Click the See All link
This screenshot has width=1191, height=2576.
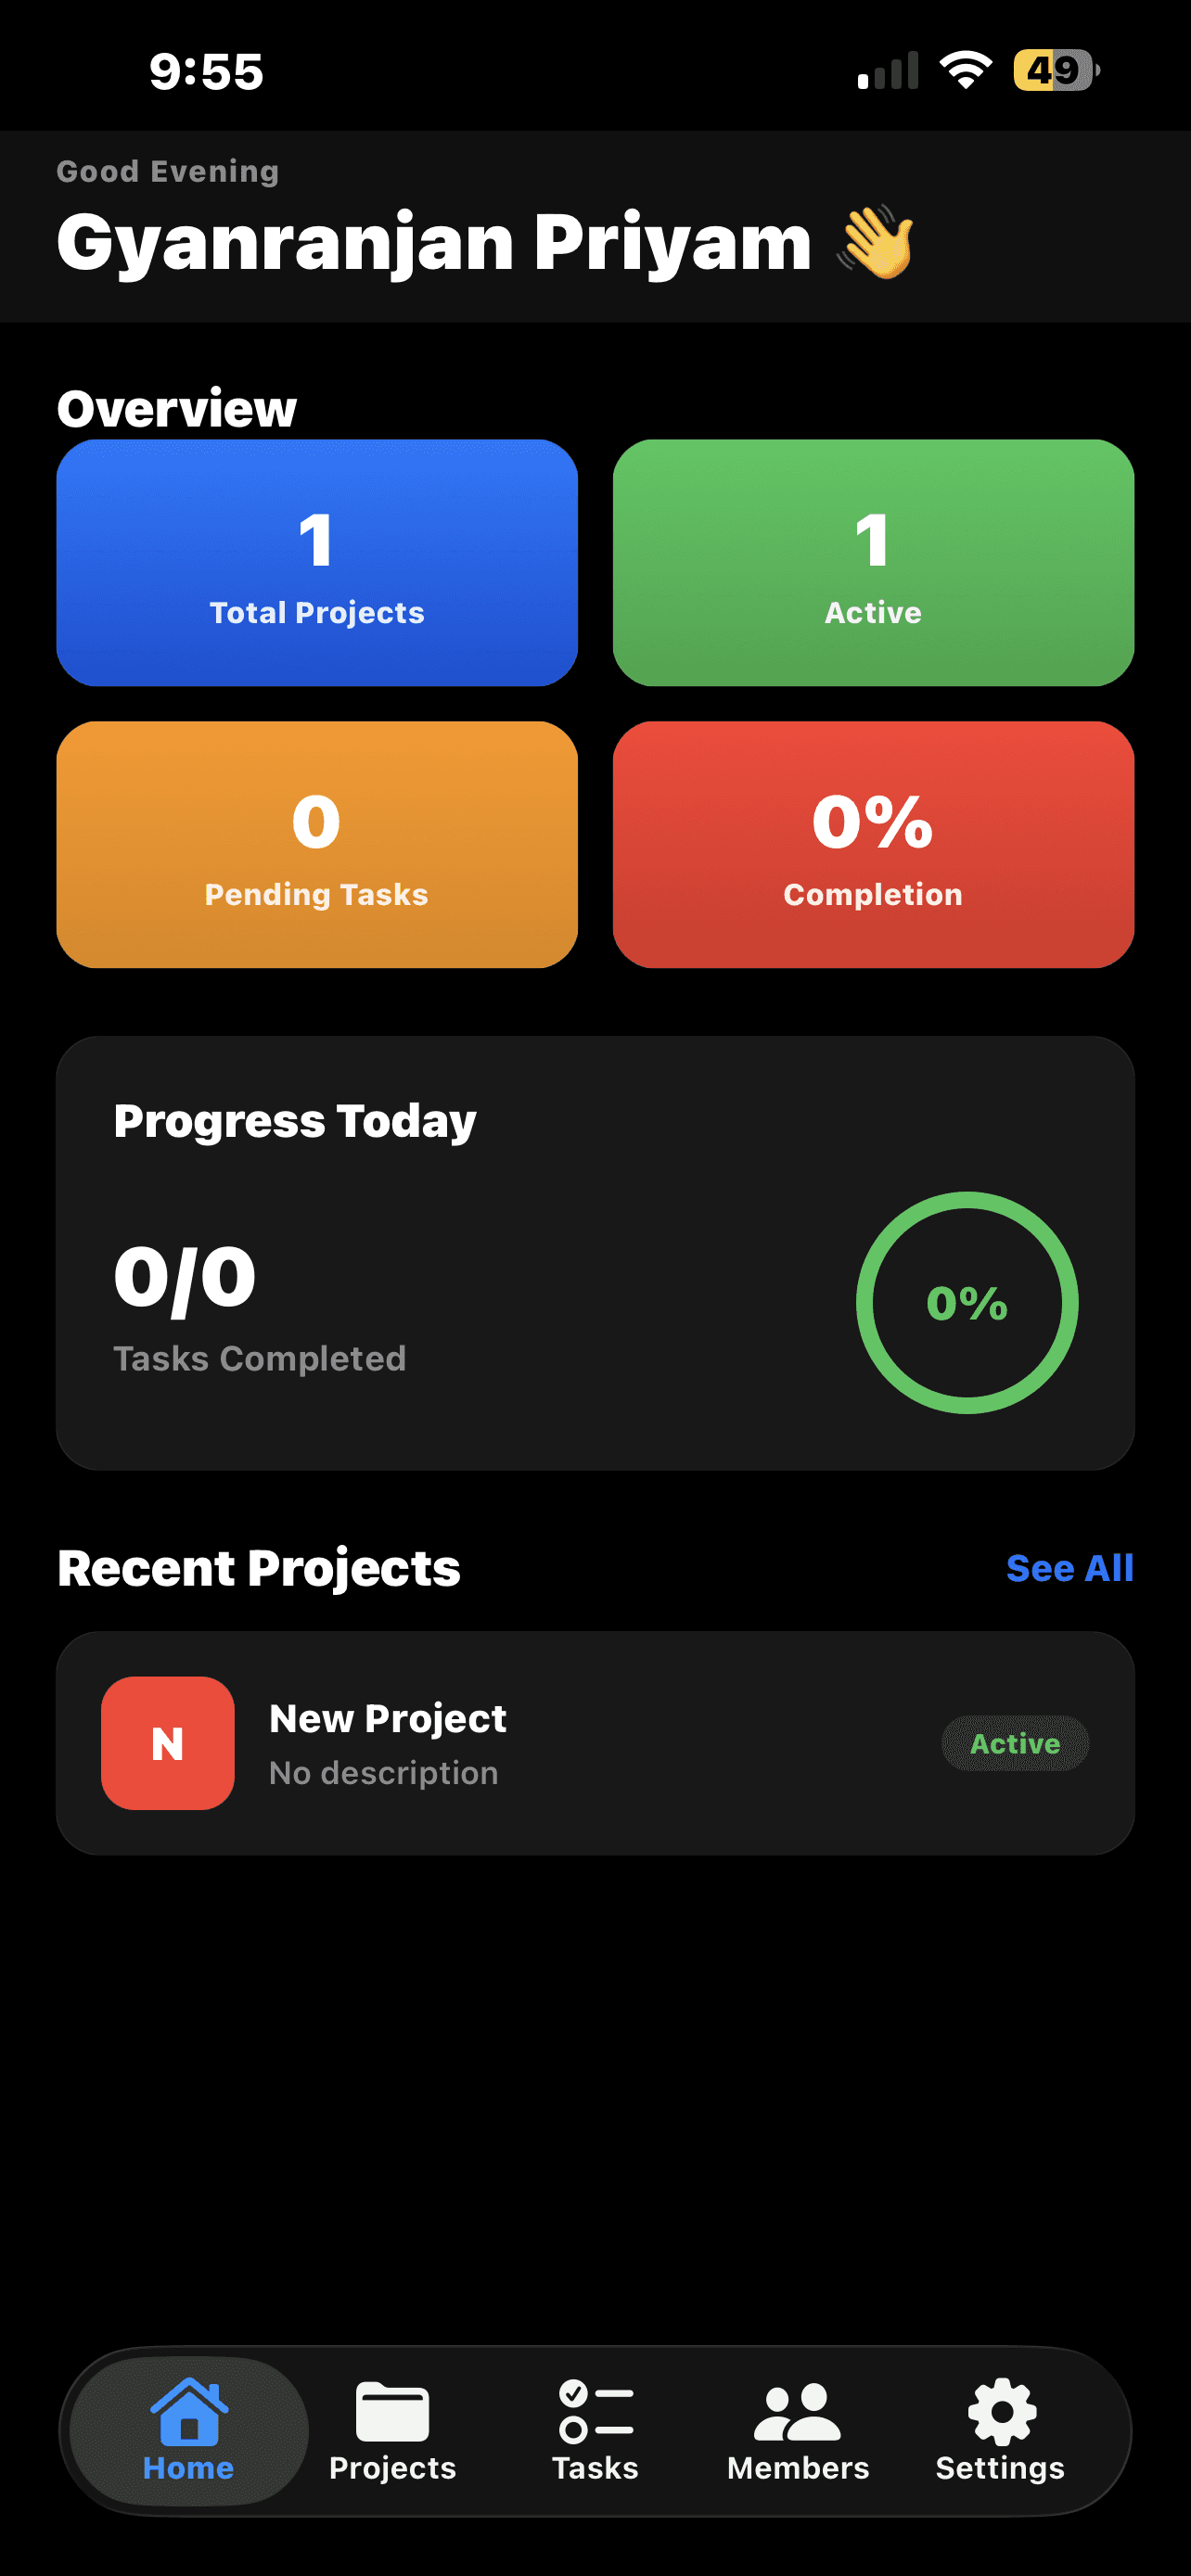point(1069,1568)
